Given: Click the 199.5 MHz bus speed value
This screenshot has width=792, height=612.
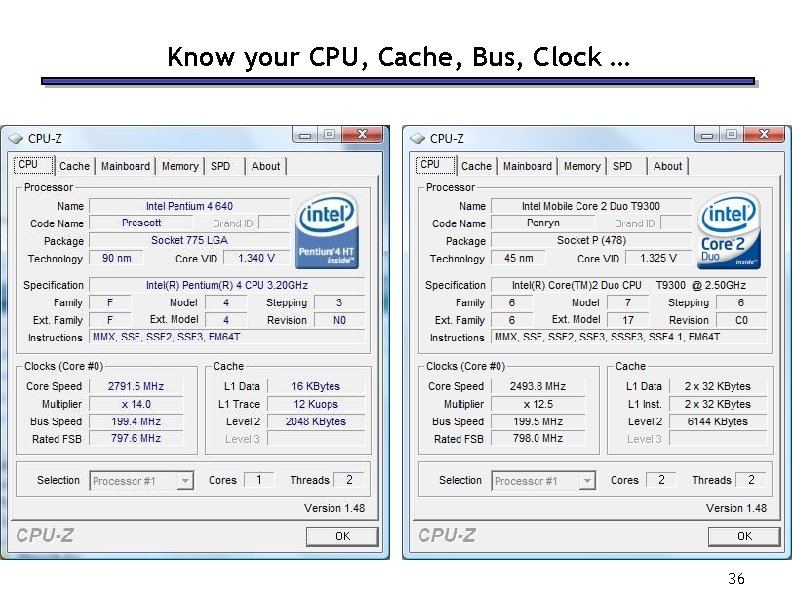Looking at the screenshot, I should pyautogui.click(x=538, y=421).
